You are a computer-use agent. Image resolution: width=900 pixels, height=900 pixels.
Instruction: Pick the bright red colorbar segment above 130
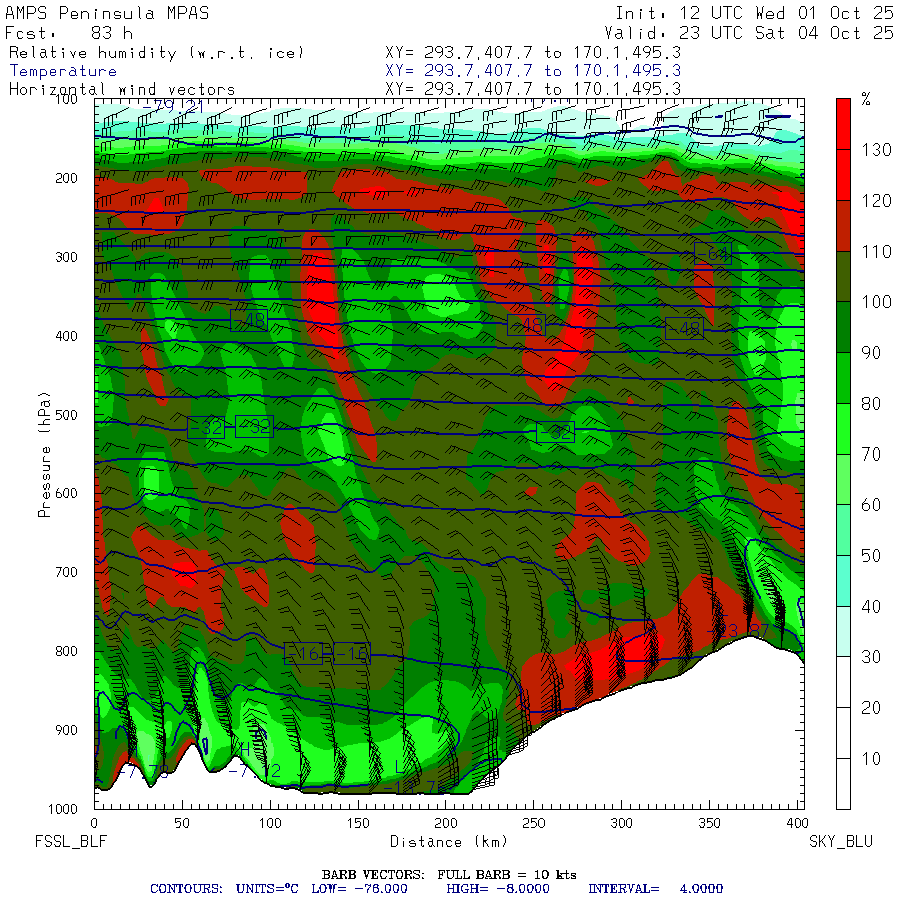(843, 124)
